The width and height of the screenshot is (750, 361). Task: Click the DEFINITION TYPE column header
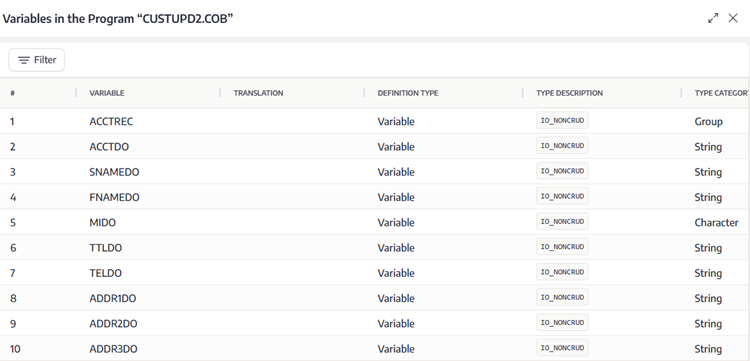[408, 93]
